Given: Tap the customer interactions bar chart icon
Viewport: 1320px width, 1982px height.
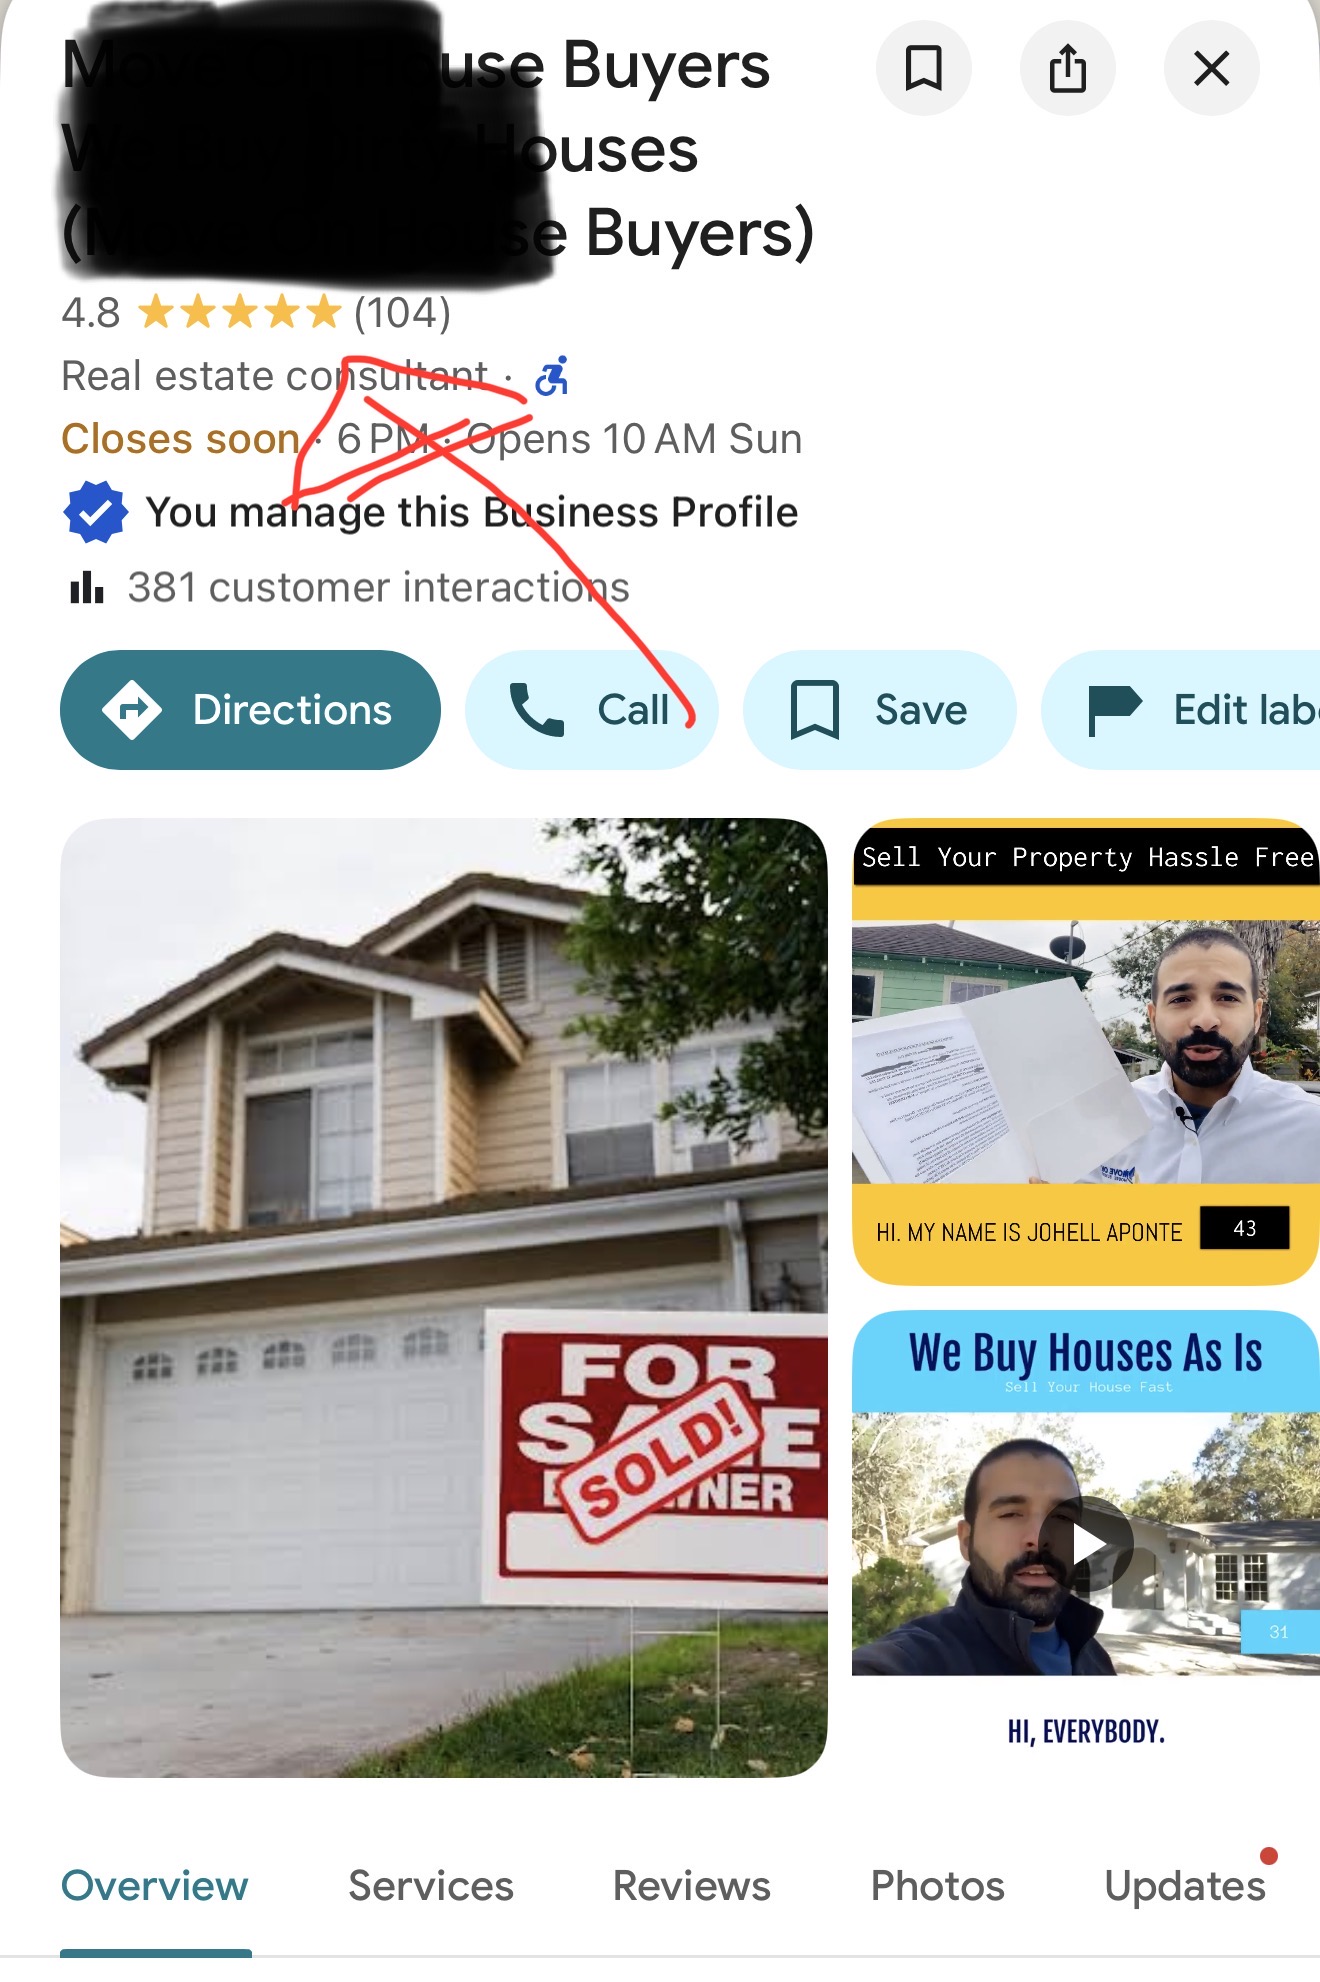Looking at the screenshot, I should click(x=87, y=587).
